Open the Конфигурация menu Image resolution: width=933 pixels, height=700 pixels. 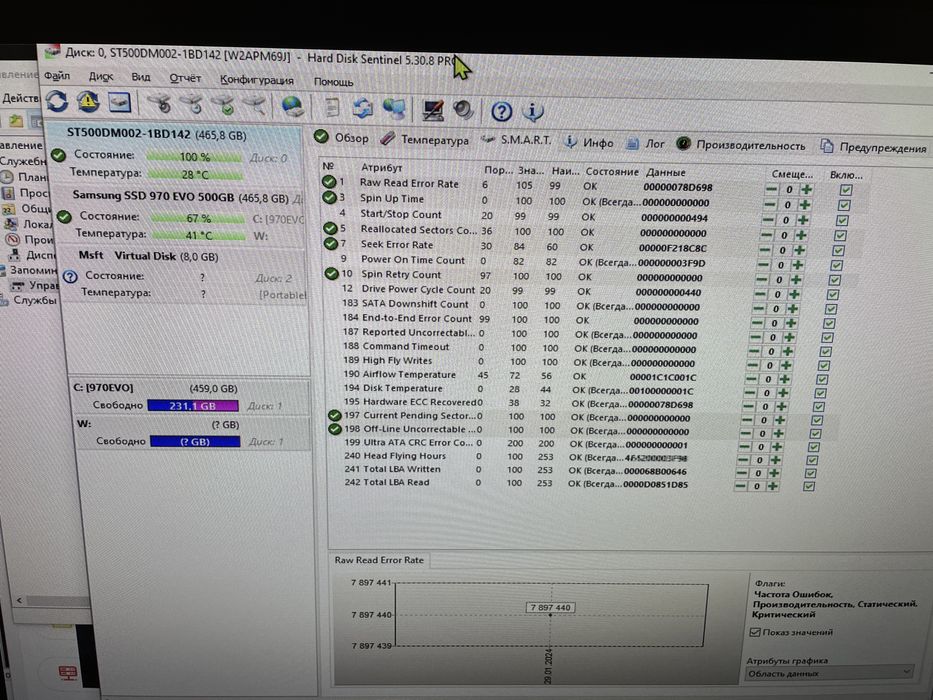coord(256,80)
